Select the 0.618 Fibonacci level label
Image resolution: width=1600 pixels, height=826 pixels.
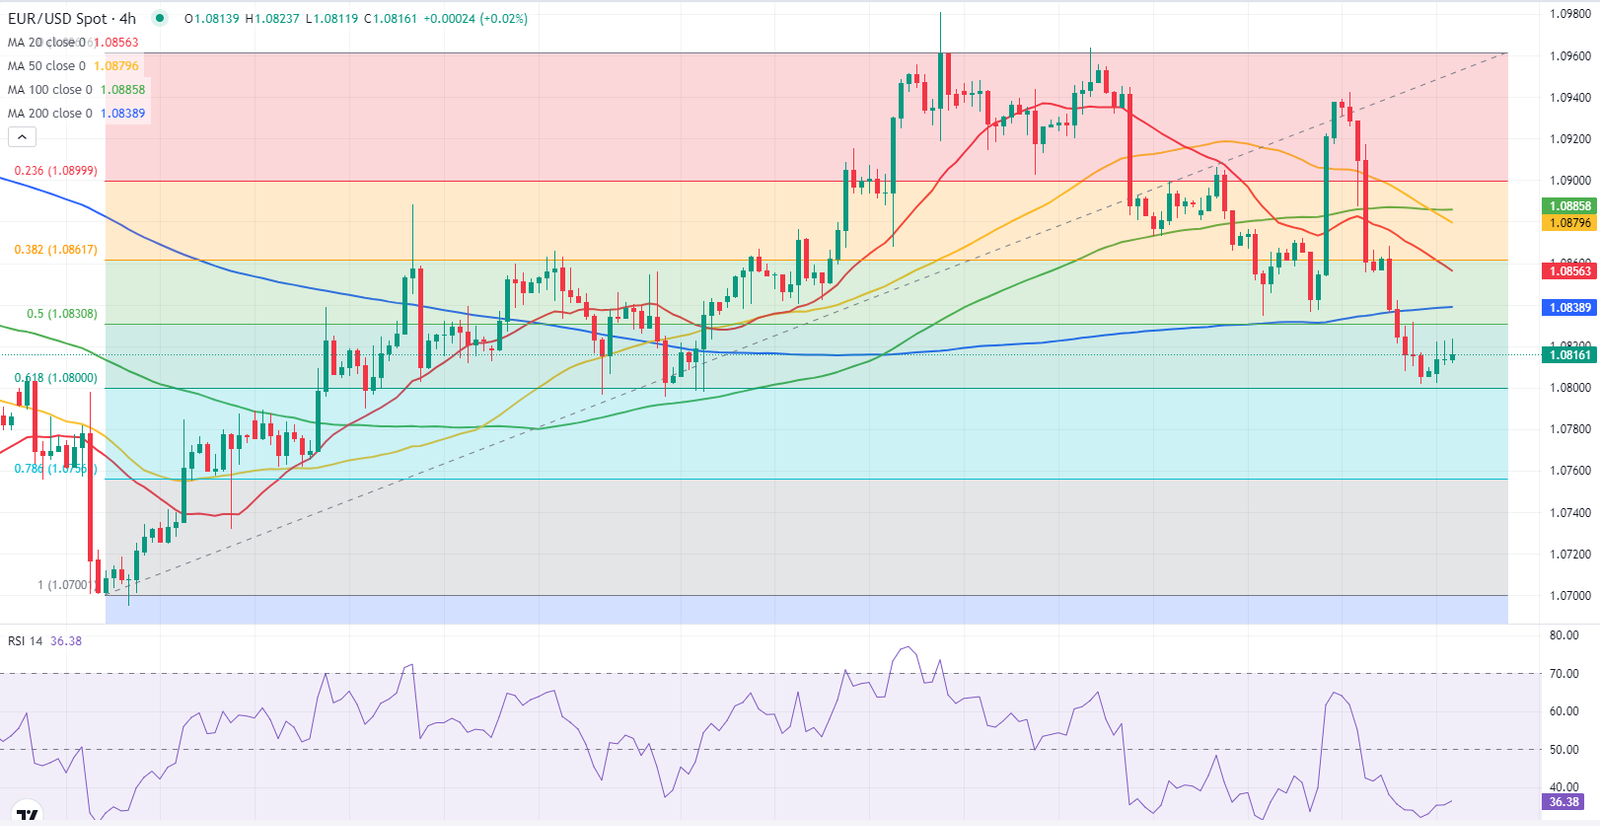pos(56,378)
